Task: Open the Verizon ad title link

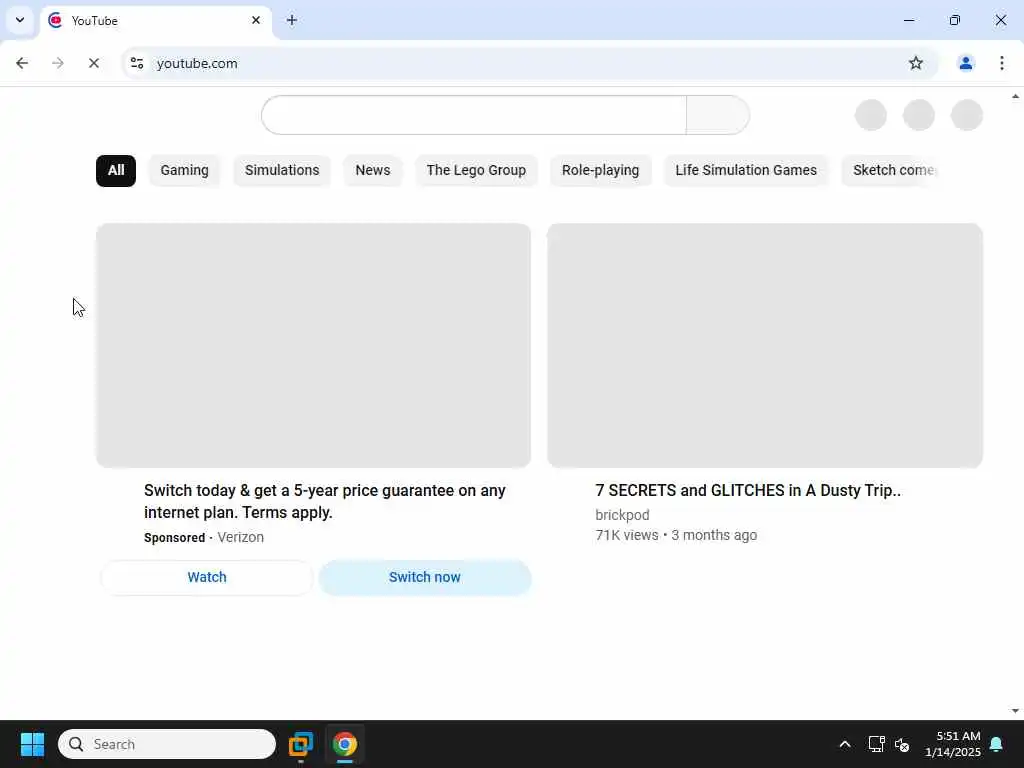Action: (x=325, y=502)
